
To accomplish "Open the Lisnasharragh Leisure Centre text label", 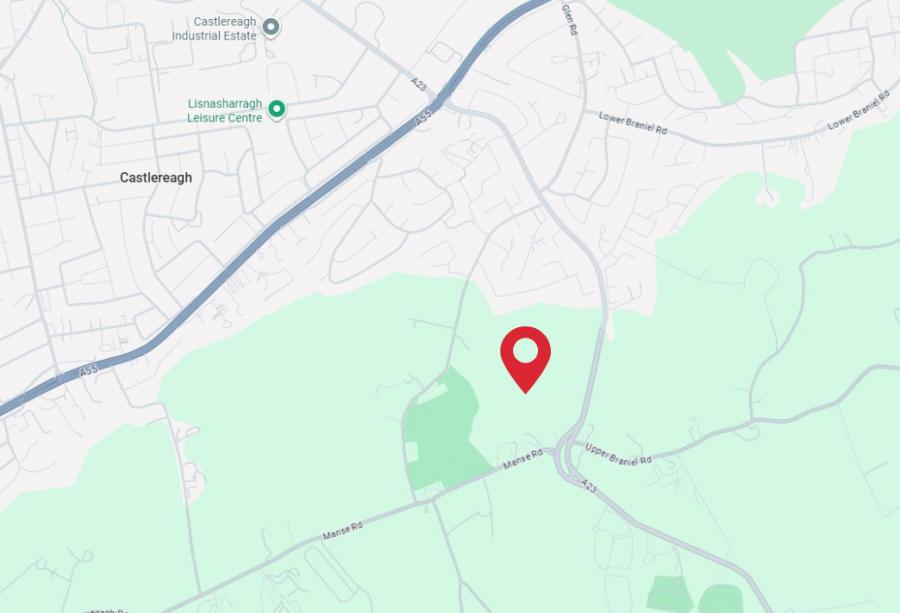I will [x=224, y=111].
